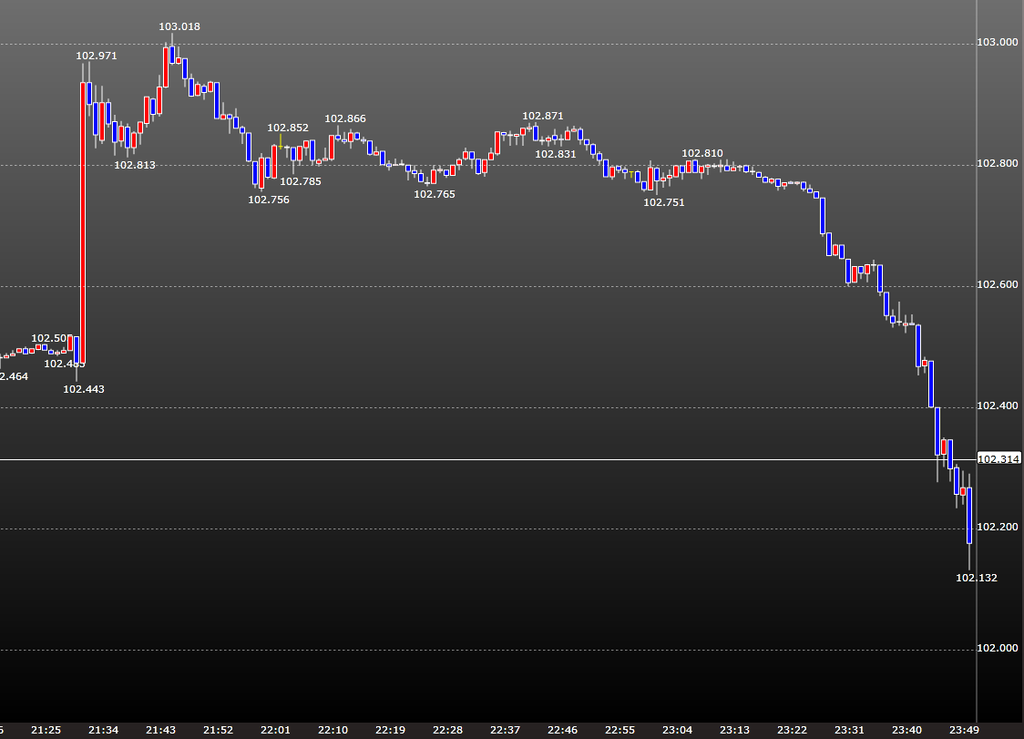The height and width of the screenshot is (739, 1024).
Task: Click the 102.400 price axis label
Action: click(x=997, y=406)
